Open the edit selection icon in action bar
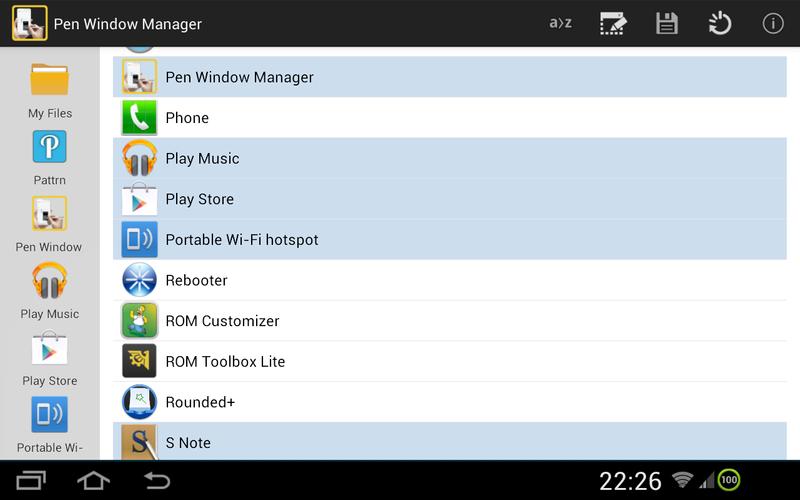This screenshot has width=800, height=500. tap(613, 23)
